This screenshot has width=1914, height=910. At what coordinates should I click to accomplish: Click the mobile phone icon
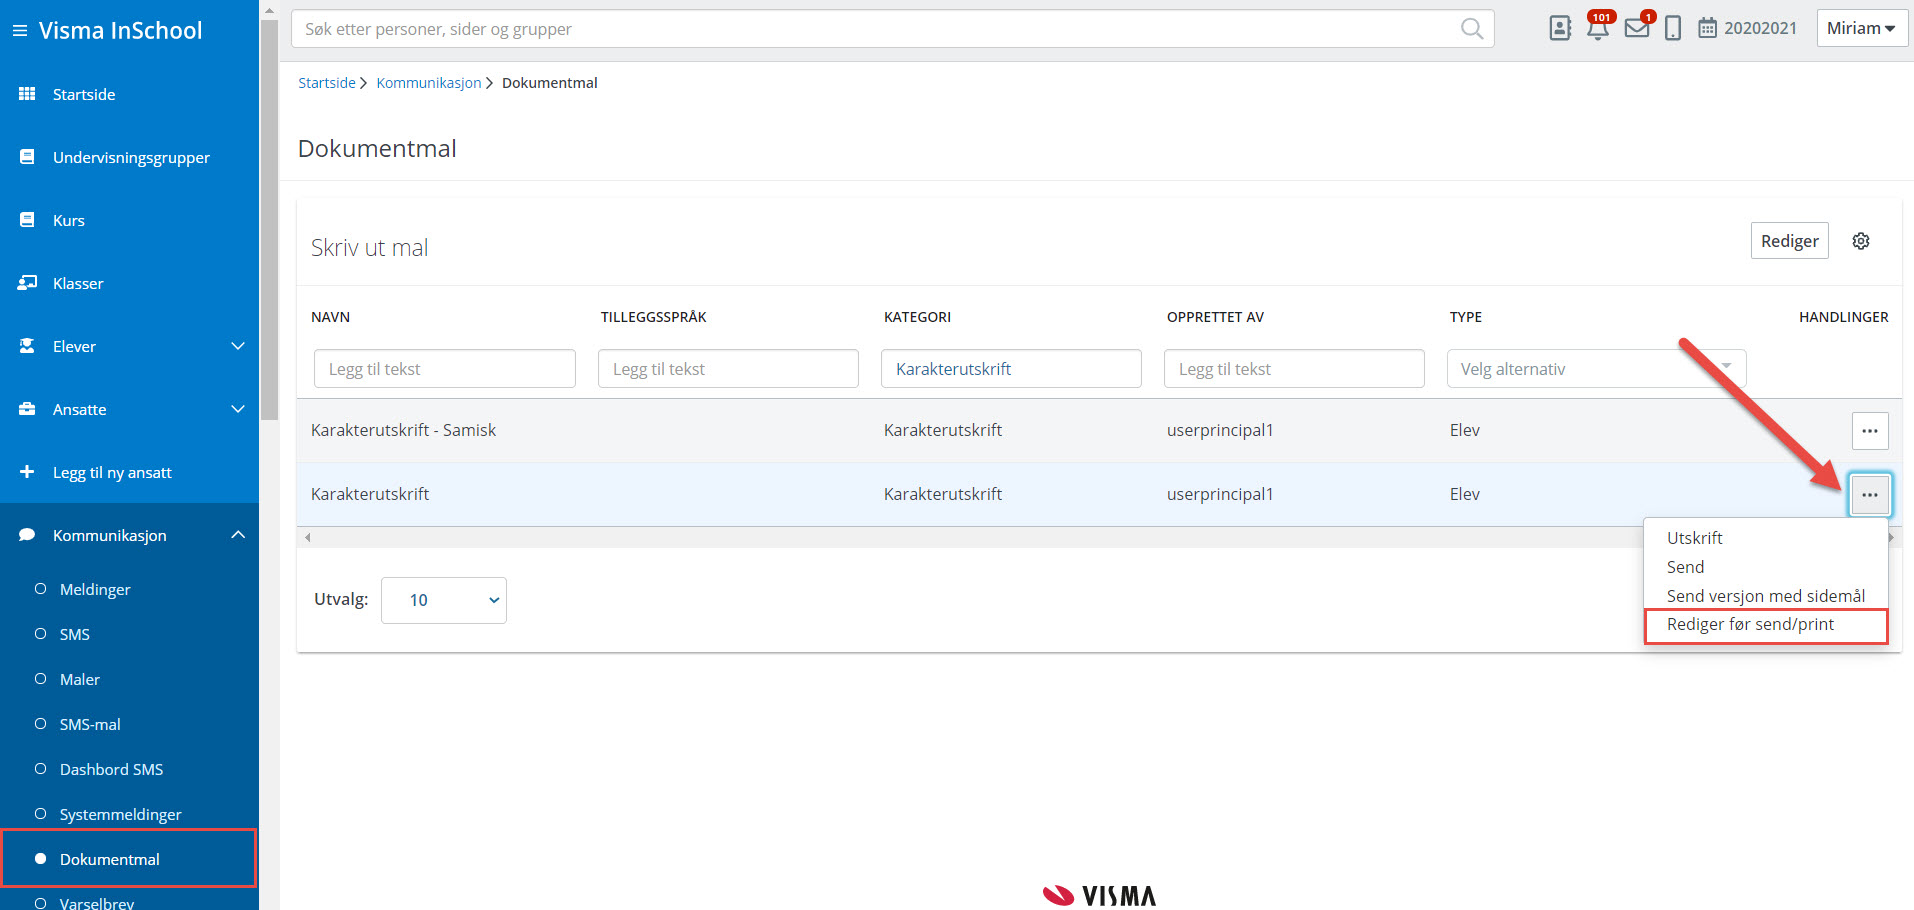point(1673,28)
